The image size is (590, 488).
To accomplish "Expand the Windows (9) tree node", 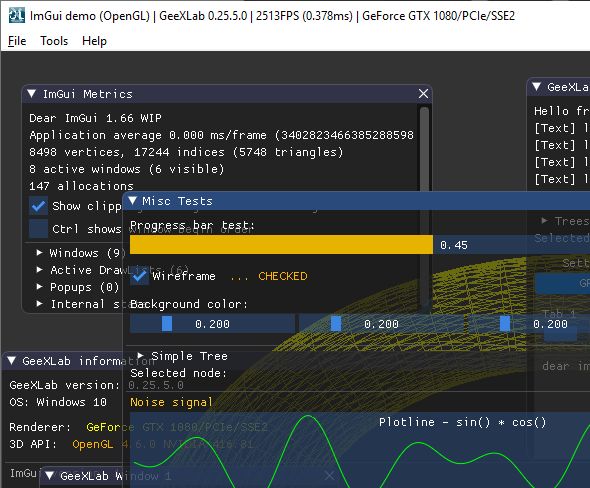I will [40, 252].
